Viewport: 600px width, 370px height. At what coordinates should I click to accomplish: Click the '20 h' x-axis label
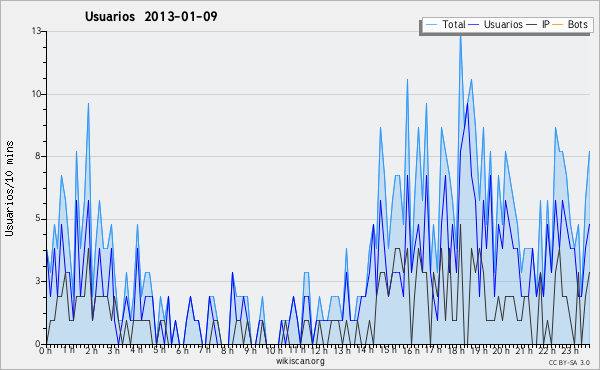[x=501, y=351]
